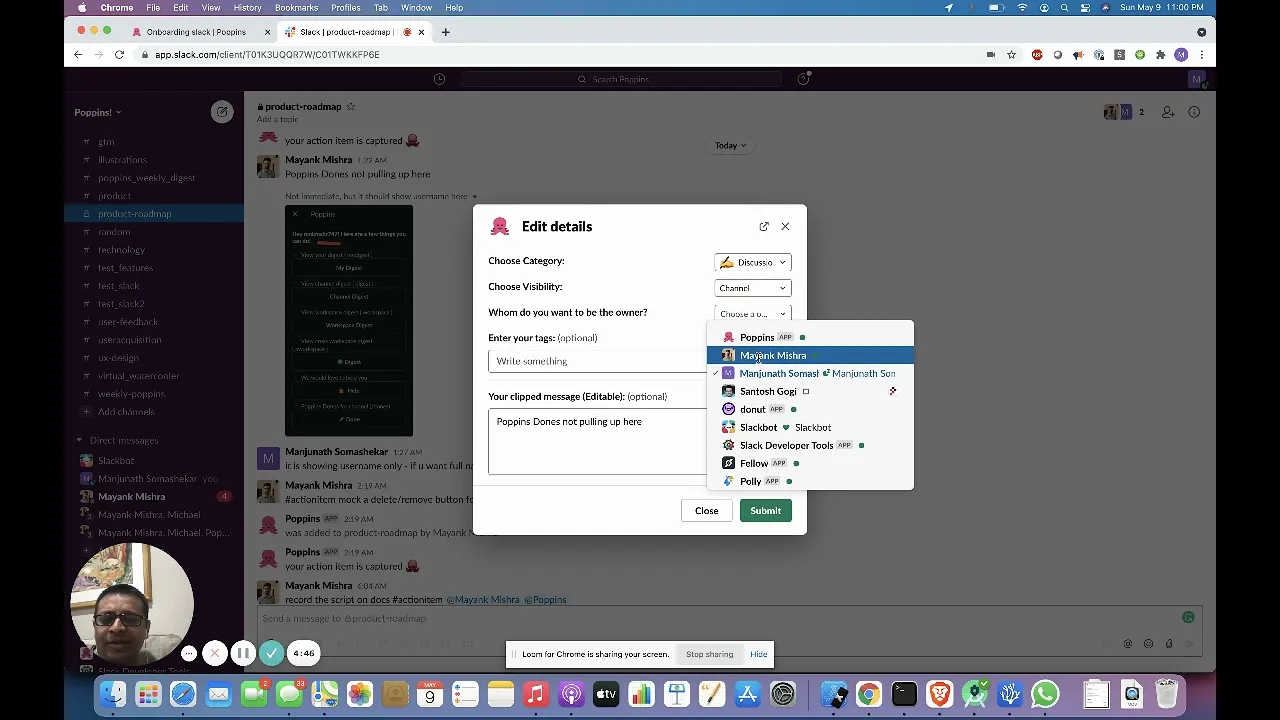Bookmark this page with the star icon
This screenshot has width=1280, height=720.
(x=1012, y=55)
